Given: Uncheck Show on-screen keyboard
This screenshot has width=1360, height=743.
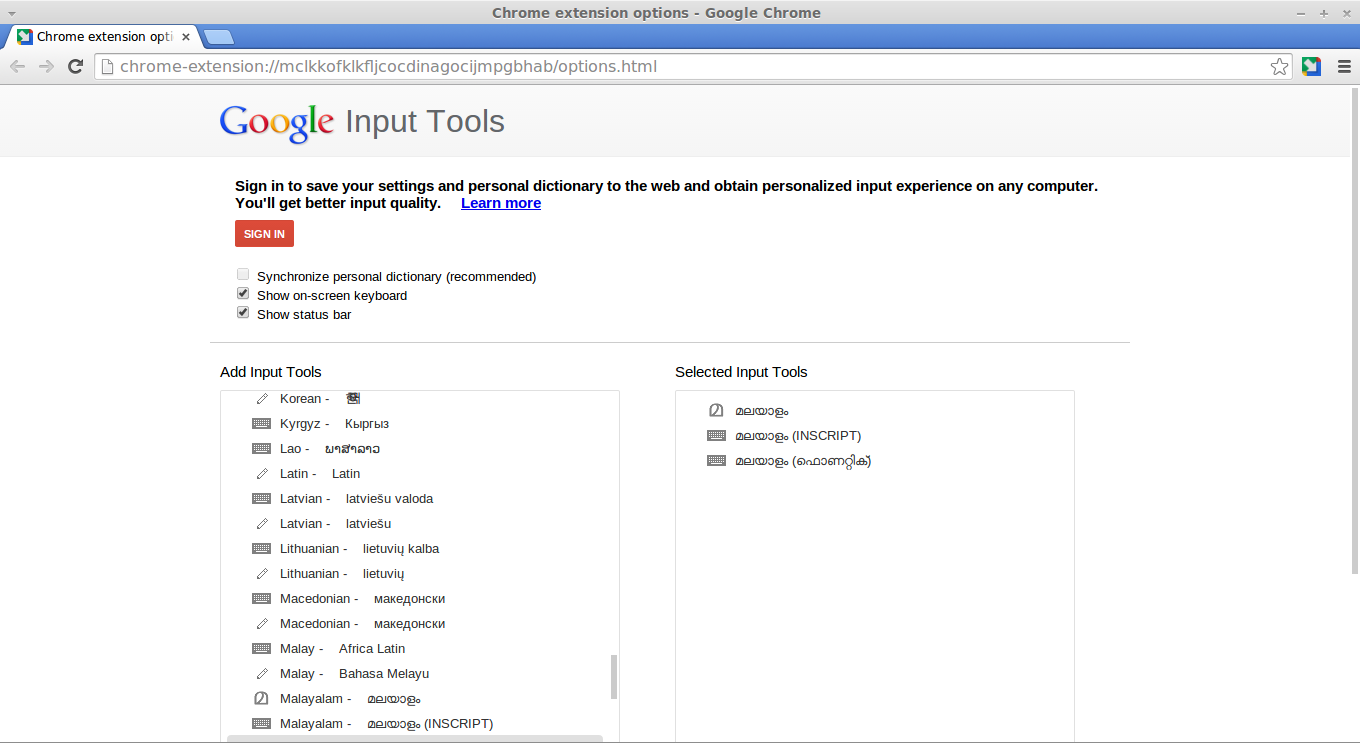Looking at the screenshot, I should [243, 293].
